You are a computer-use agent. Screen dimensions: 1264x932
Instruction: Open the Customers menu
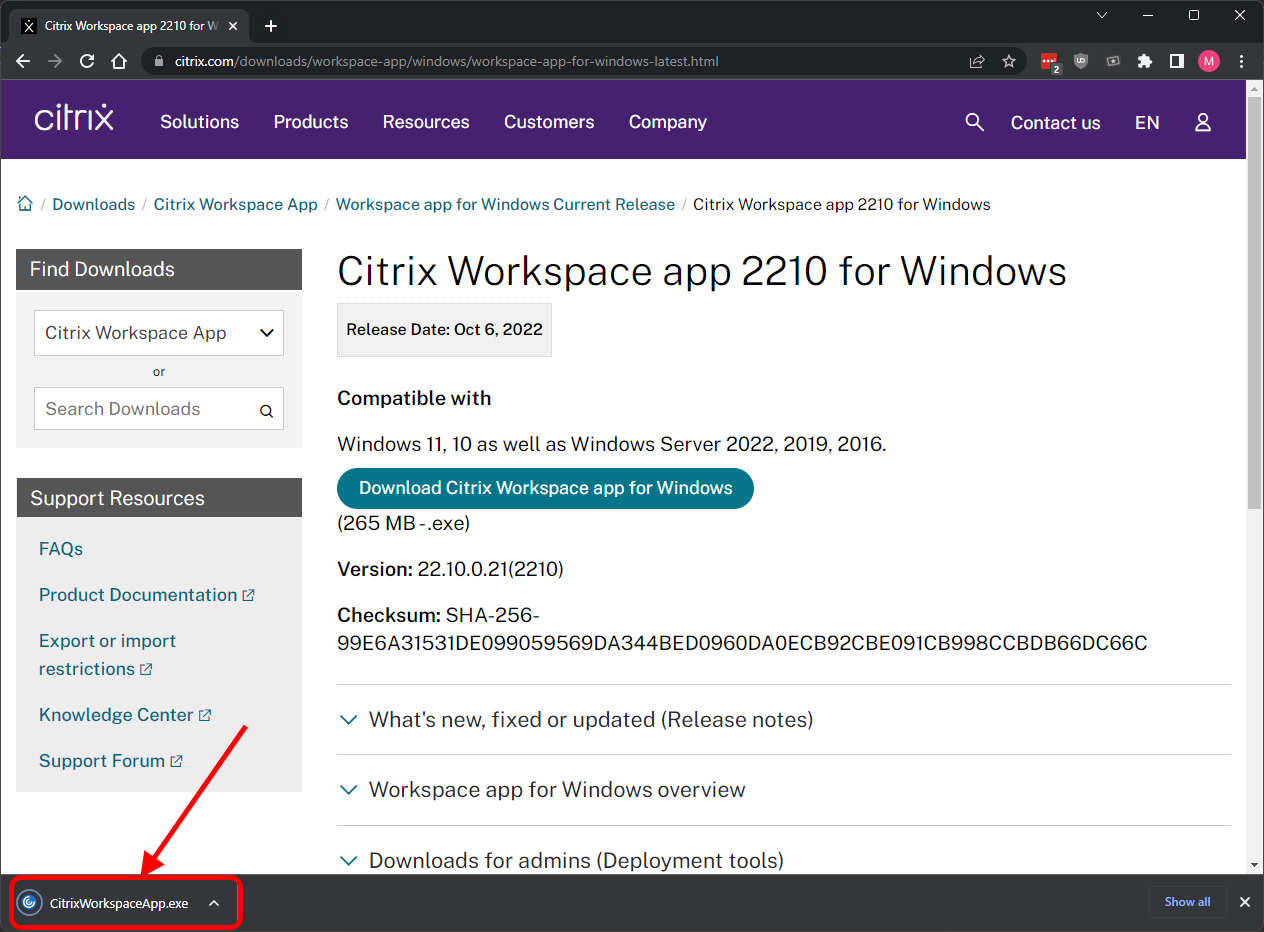(549, 122)
